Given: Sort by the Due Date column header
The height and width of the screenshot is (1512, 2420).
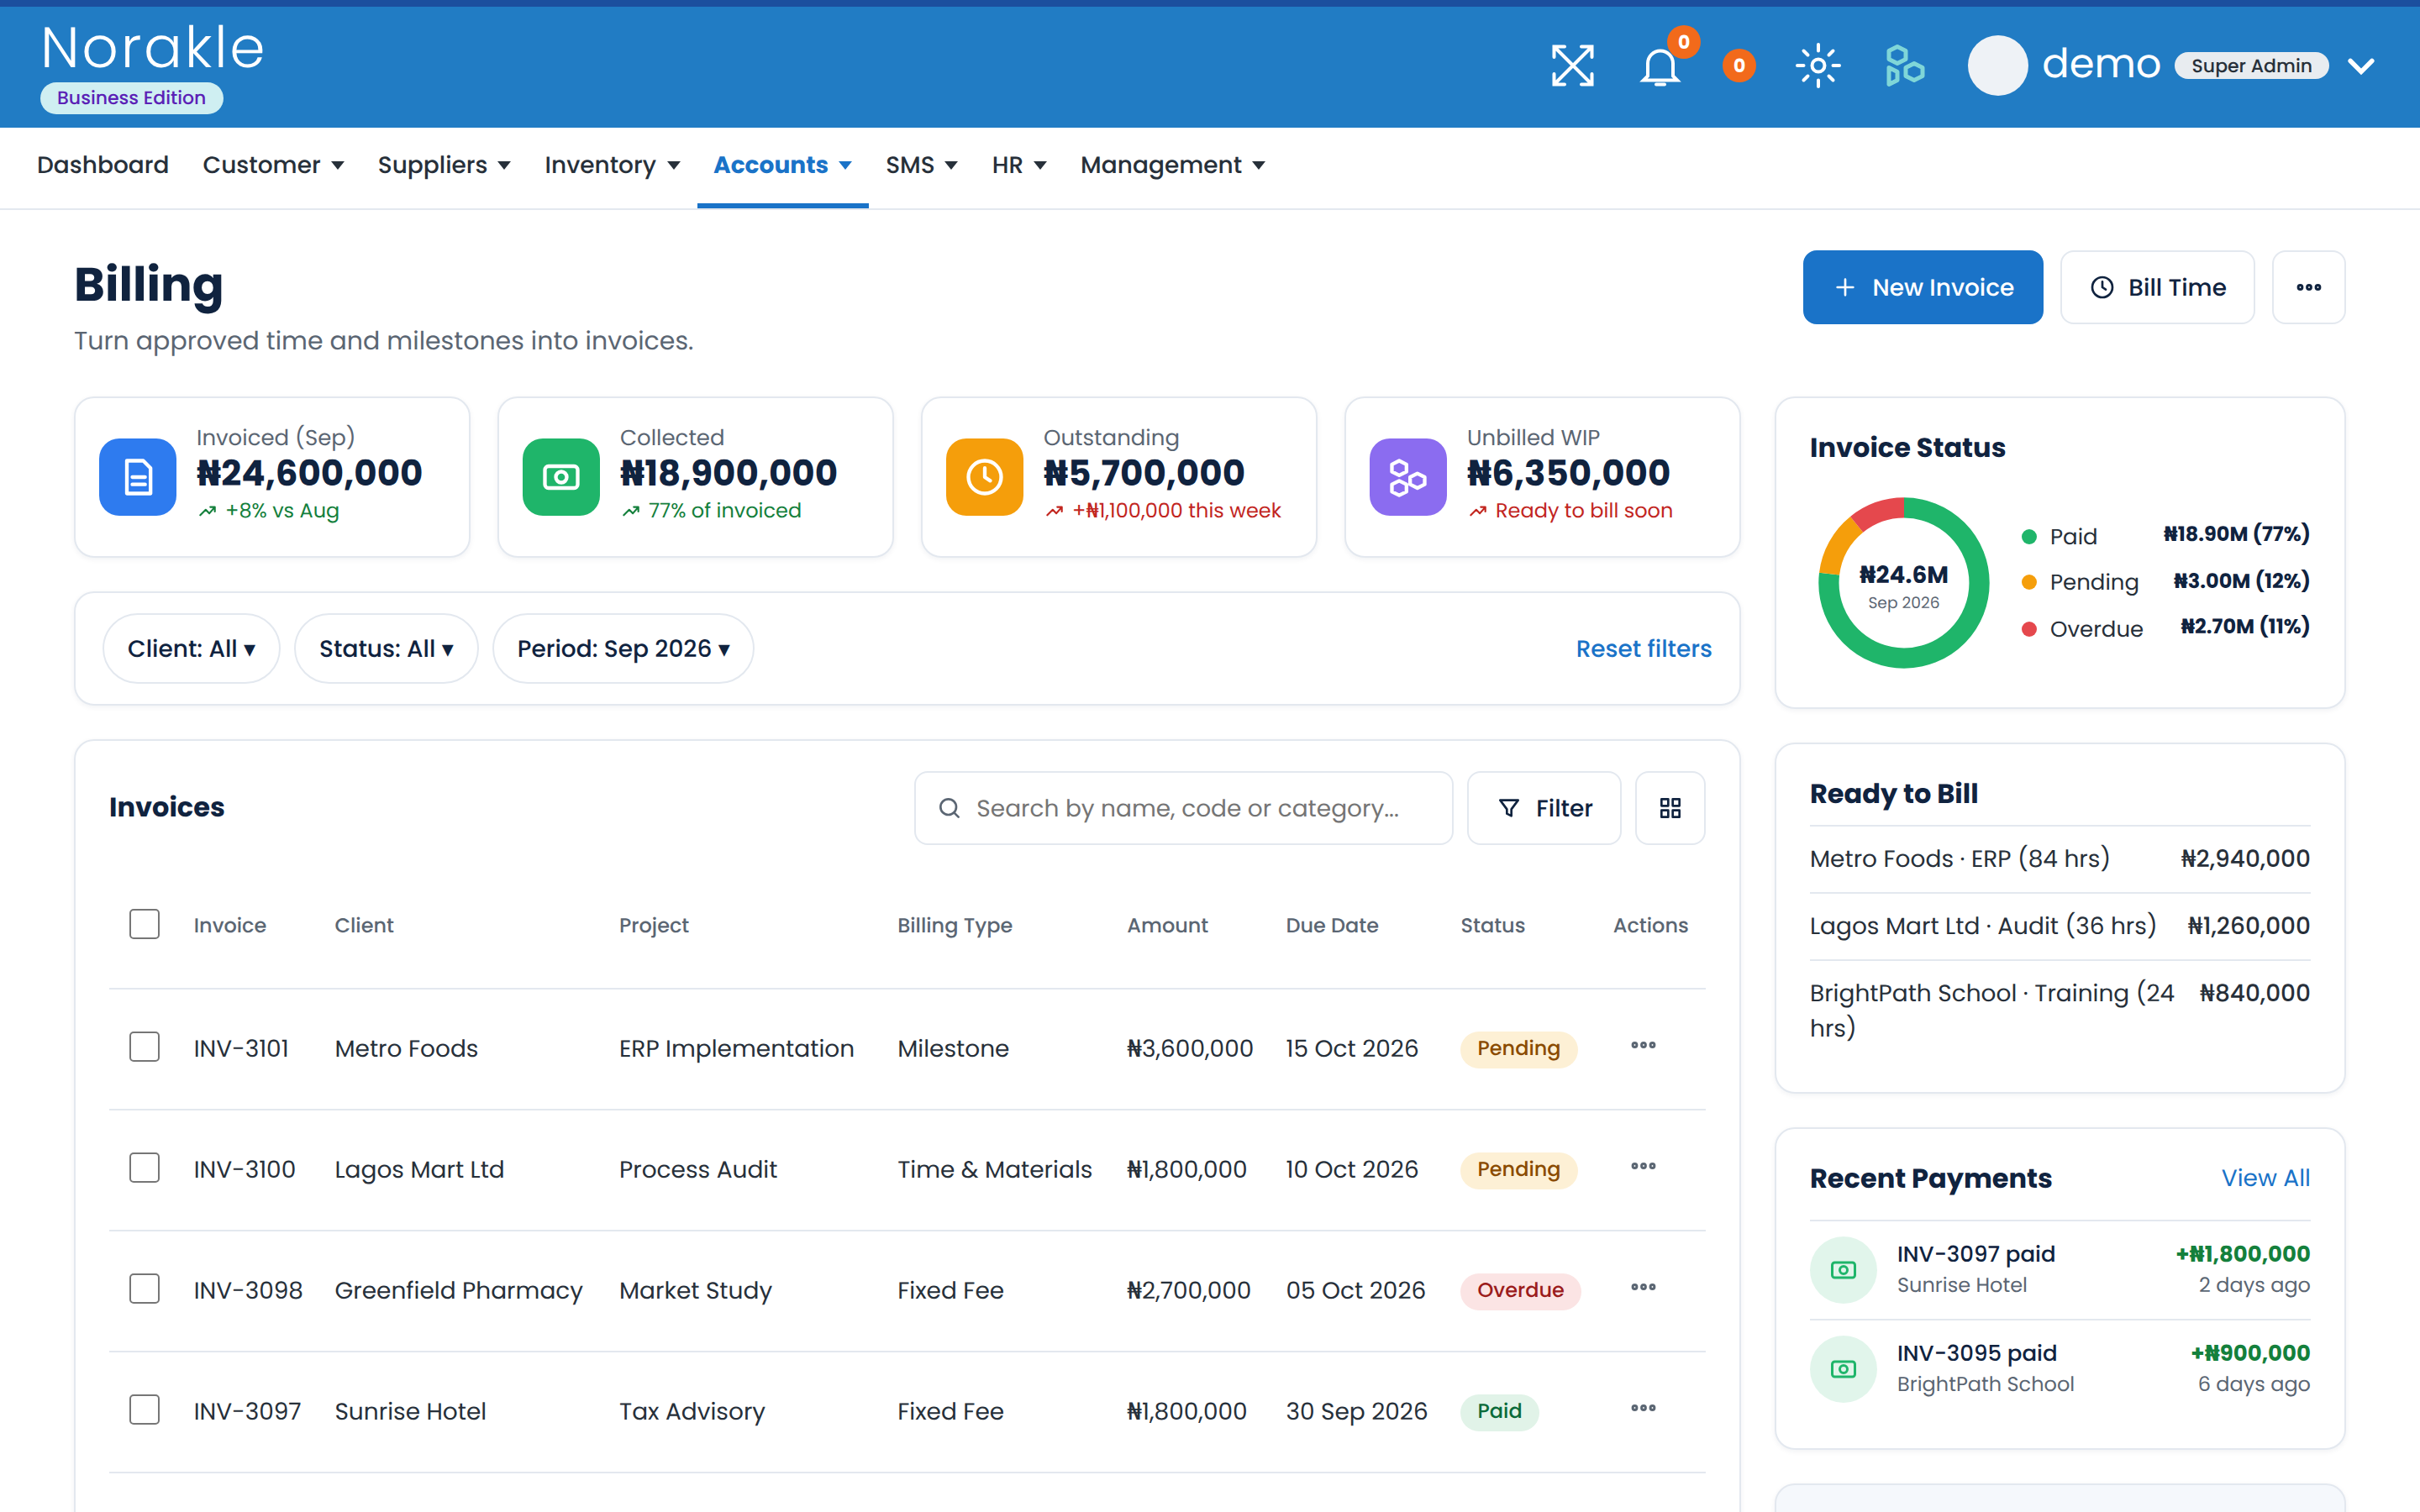Looking at the screenshot, I should tap(1331, 925).
